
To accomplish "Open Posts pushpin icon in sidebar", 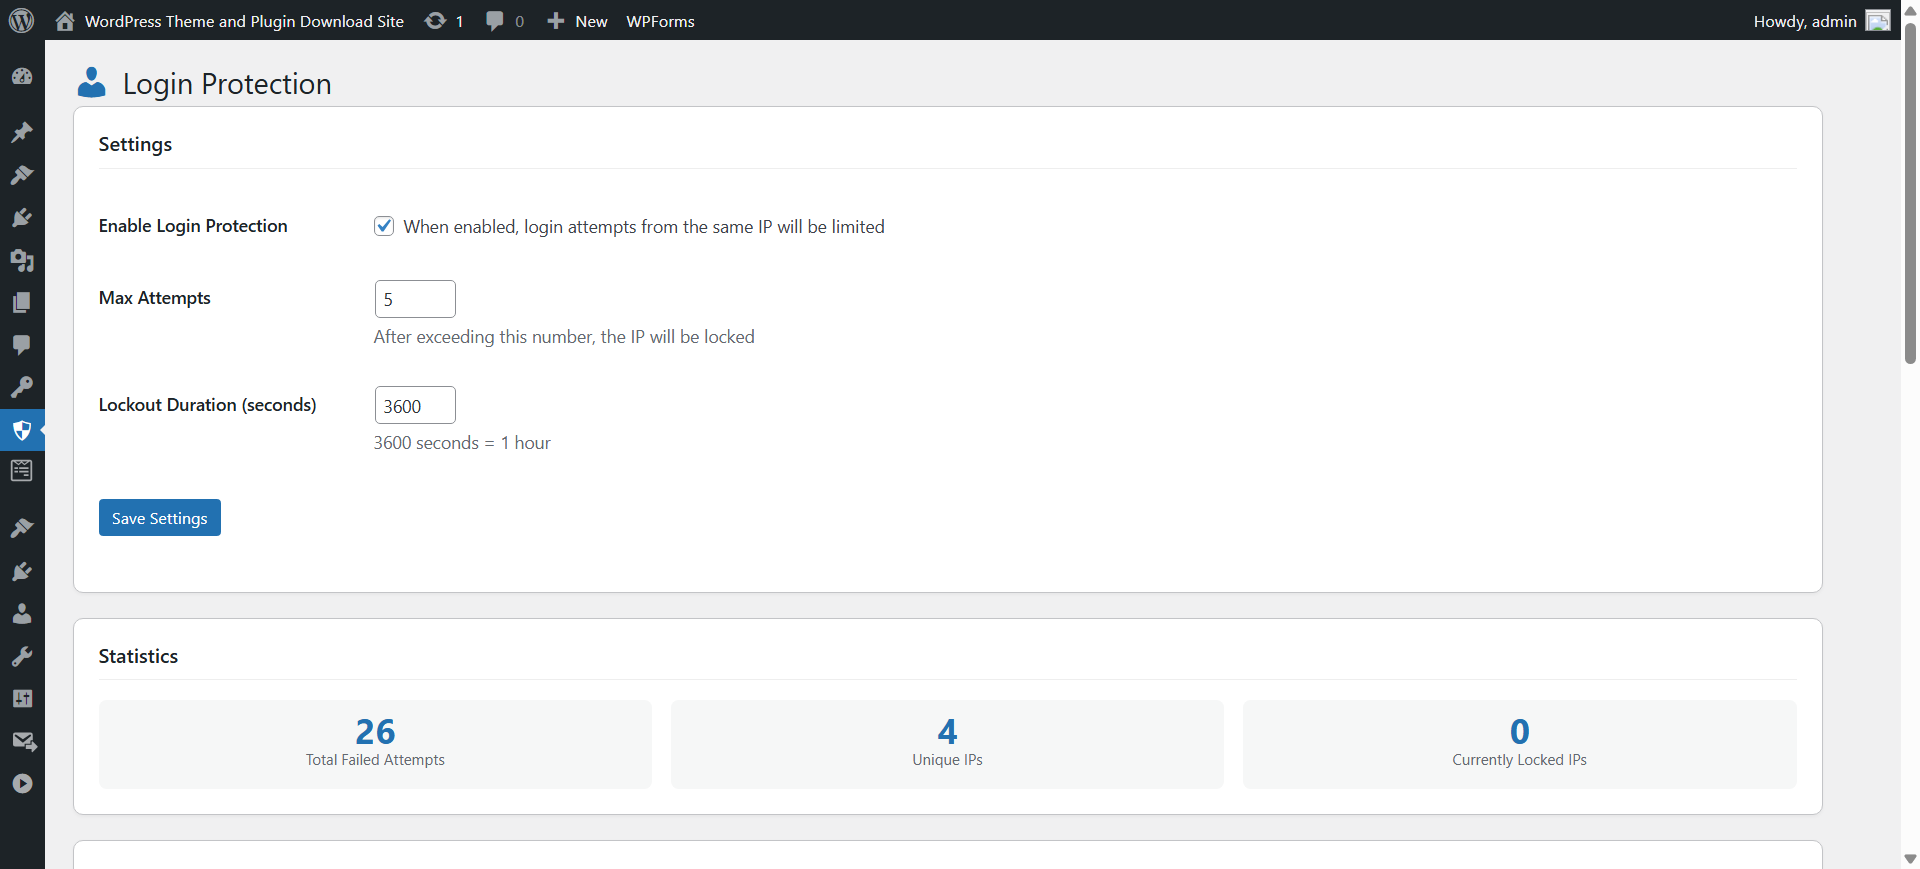I will [x=22, y=132].
